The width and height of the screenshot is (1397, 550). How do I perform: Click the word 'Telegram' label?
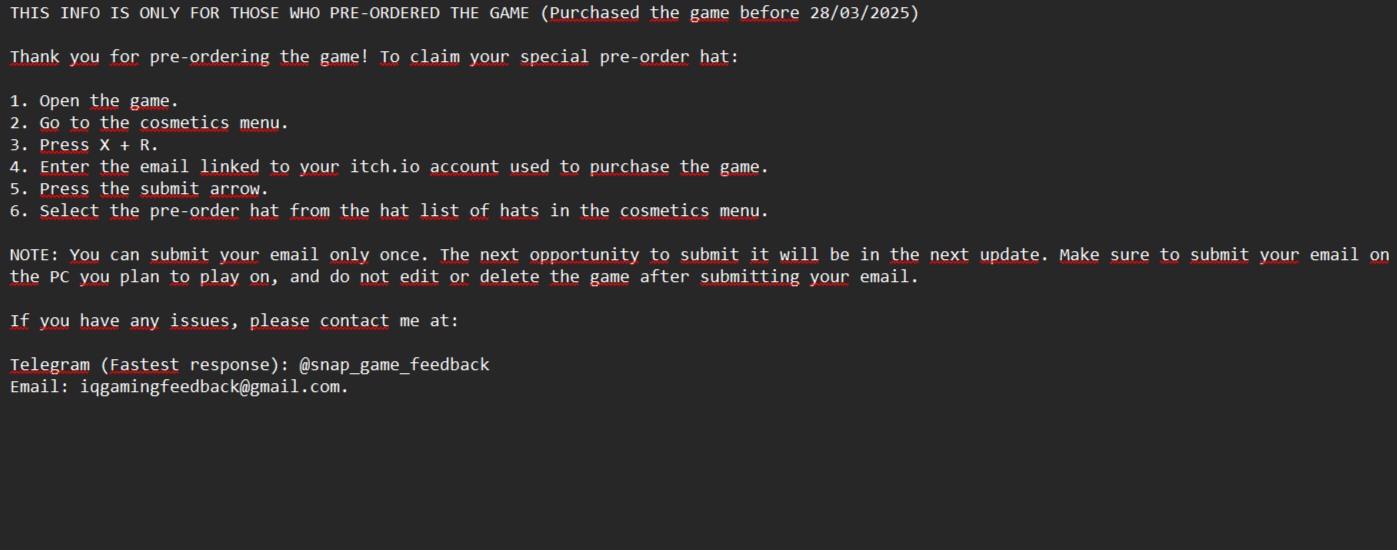pyautogui.click(x=49, y=365)
